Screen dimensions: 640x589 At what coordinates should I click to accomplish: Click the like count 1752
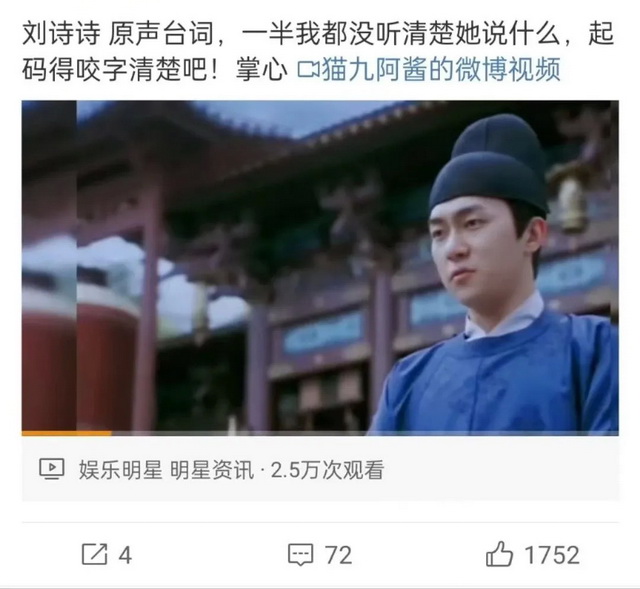click(551, 555)
